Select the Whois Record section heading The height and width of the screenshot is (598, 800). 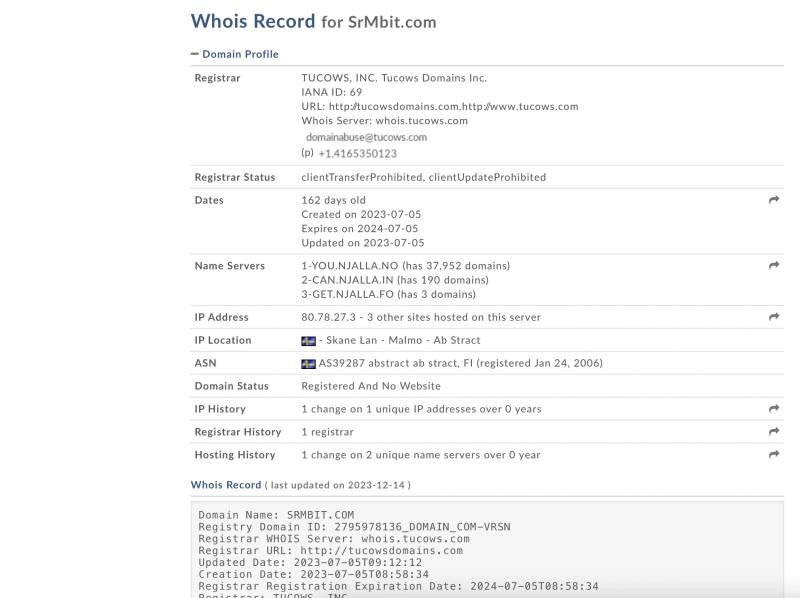[x=226, y=485]
